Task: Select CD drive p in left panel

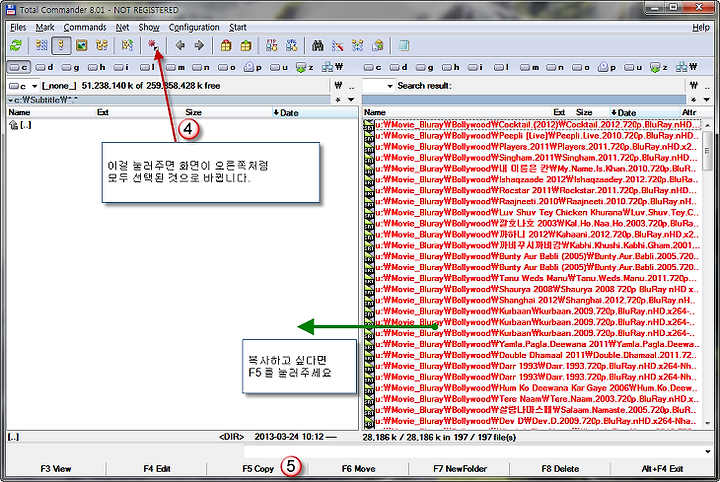Action: click(x=253, y=67)
